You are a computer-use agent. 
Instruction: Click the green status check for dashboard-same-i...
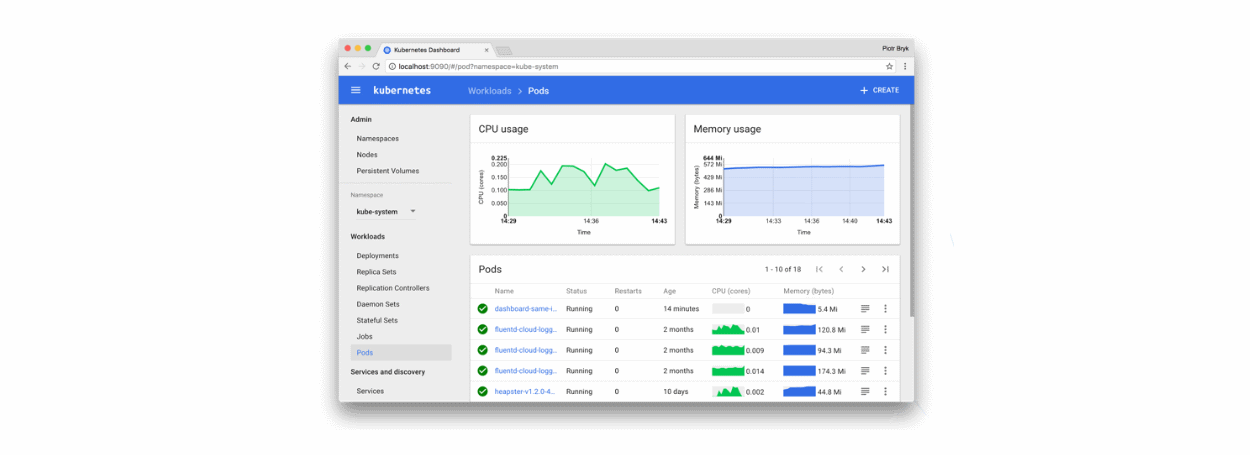(x=483, y=309)
